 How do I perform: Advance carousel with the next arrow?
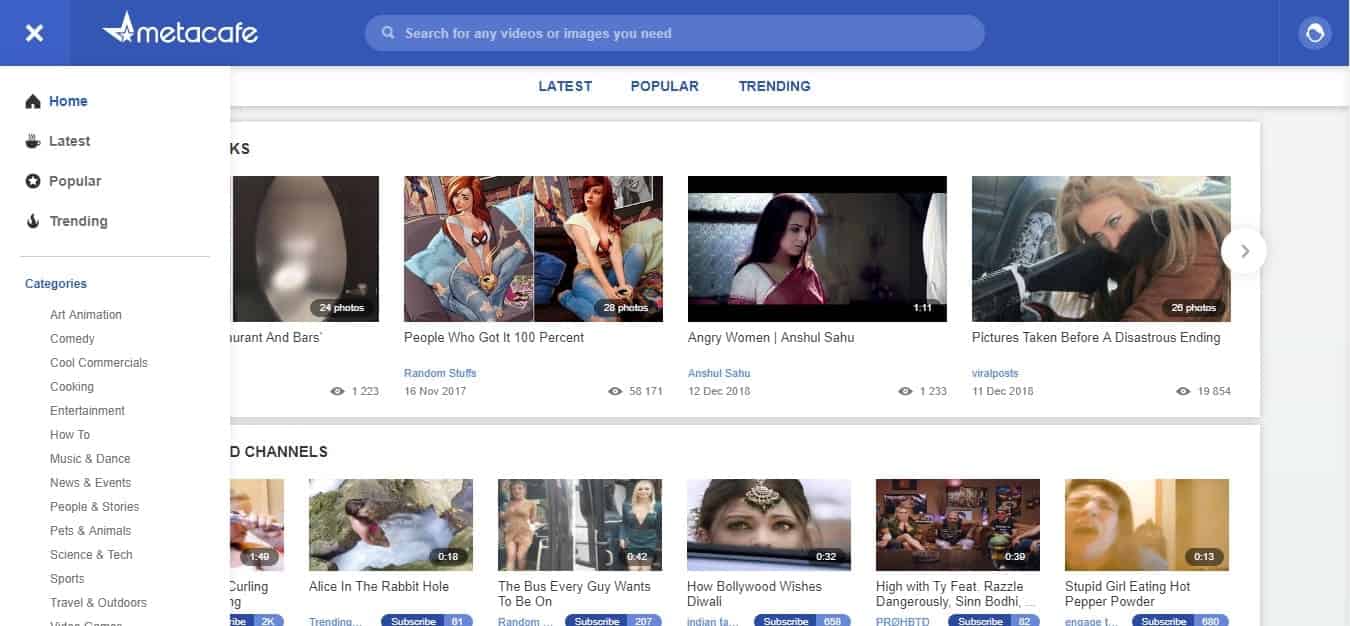click(x=1244, y=251)
